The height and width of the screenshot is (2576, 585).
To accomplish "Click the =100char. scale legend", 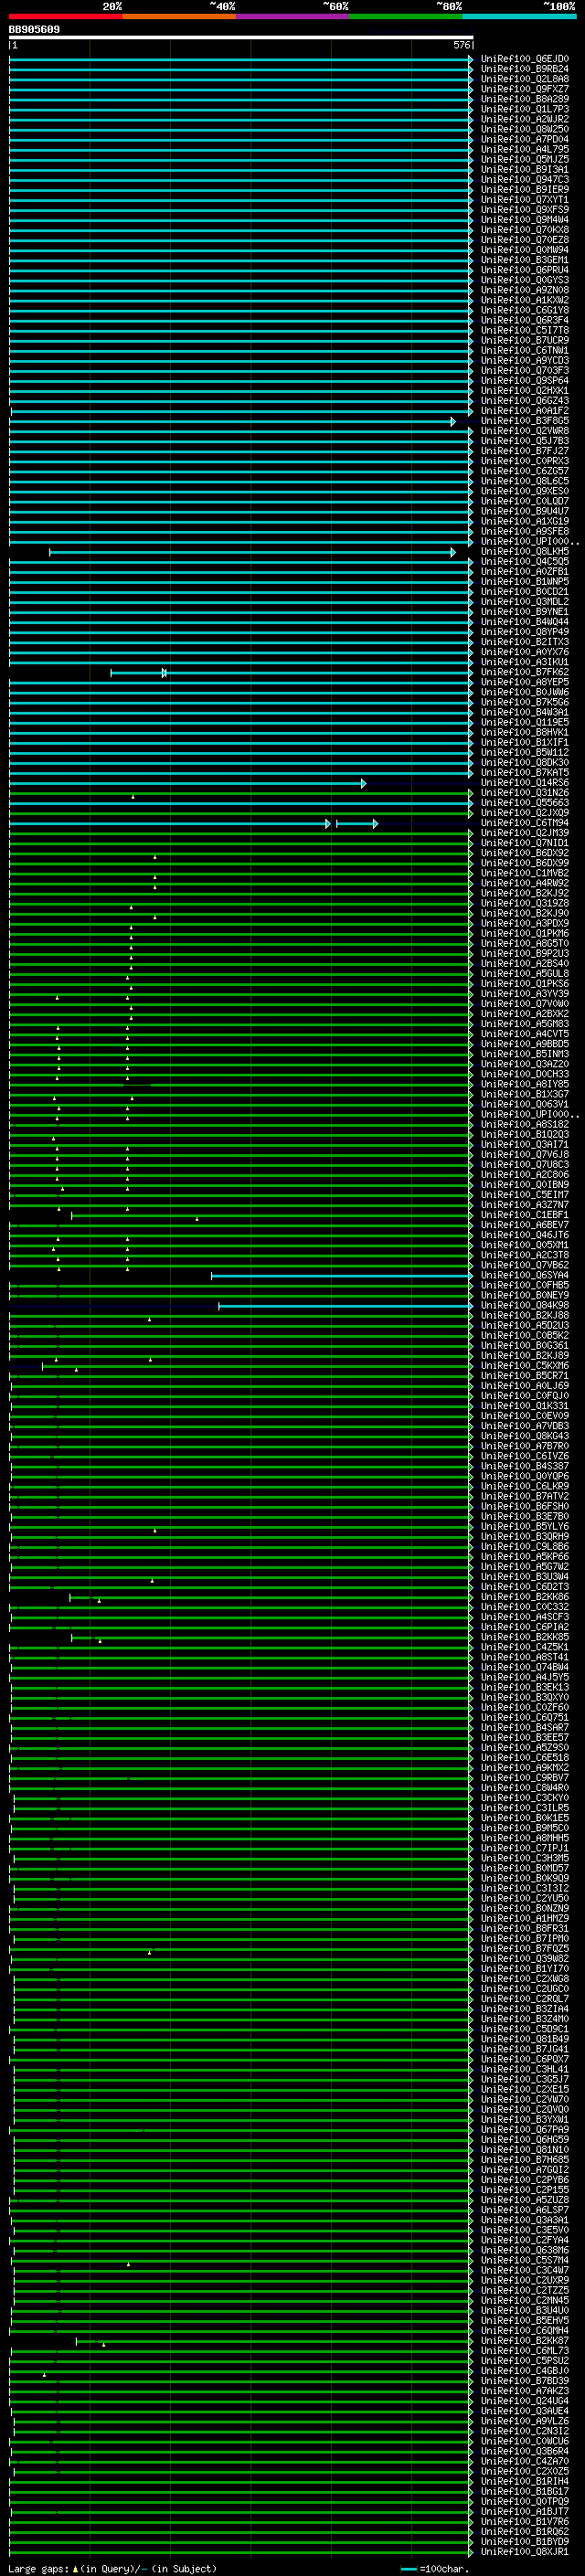I will [x=435, y=2569].
